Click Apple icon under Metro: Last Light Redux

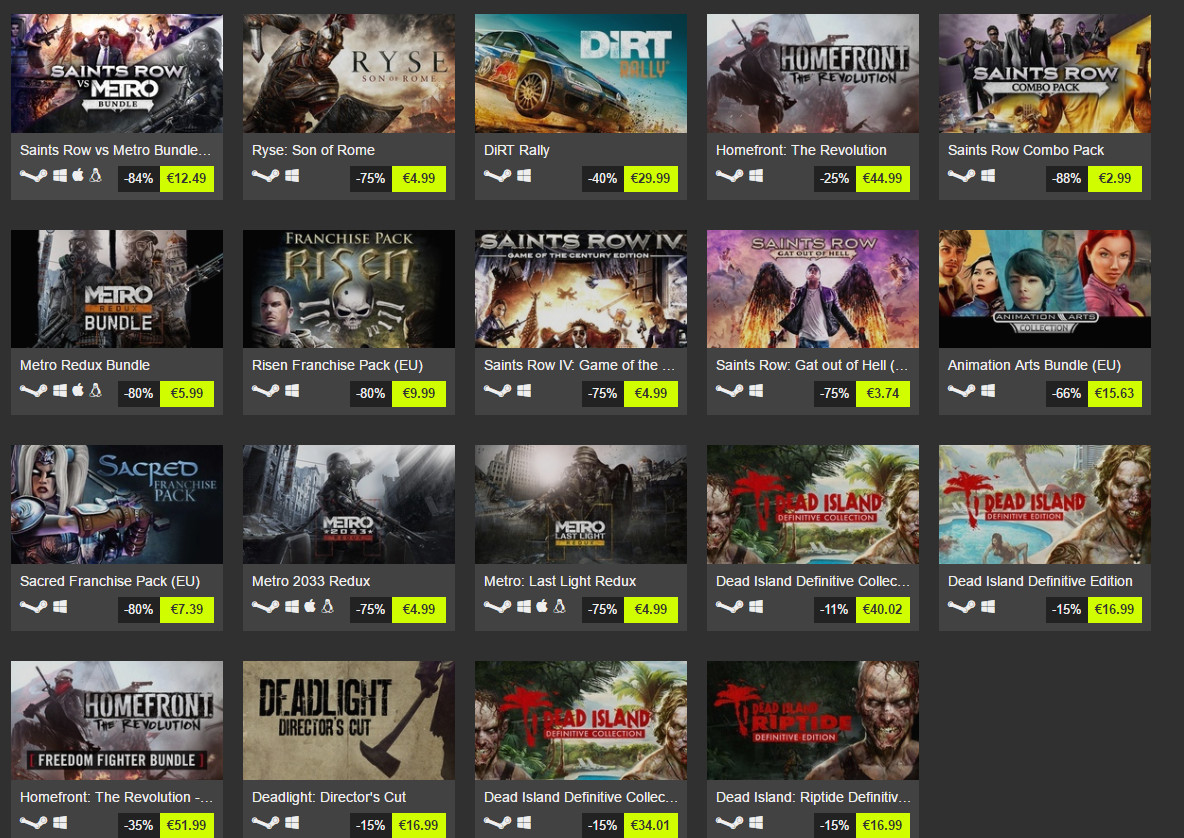(541, 606)
